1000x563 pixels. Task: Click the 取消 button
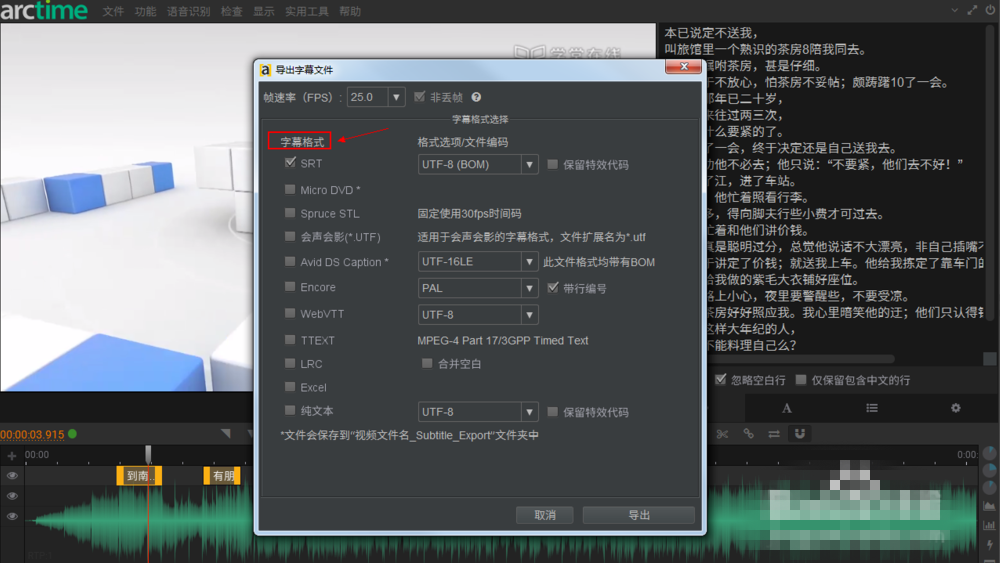click(x=544, y=515)
